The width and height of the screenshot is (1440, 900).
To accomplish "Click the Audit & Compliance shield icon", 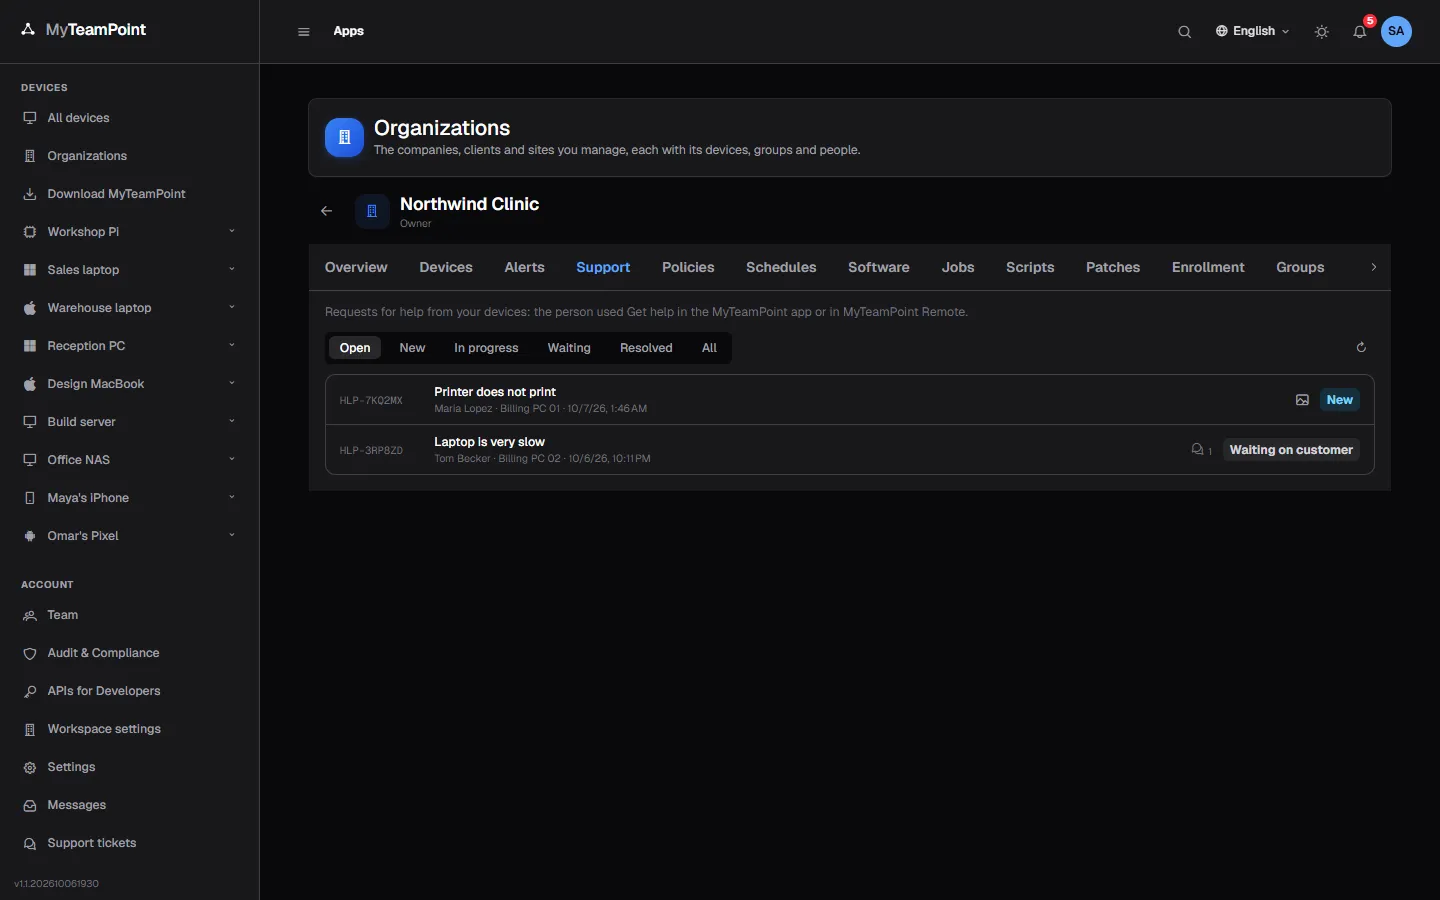I will coord(30,653).
